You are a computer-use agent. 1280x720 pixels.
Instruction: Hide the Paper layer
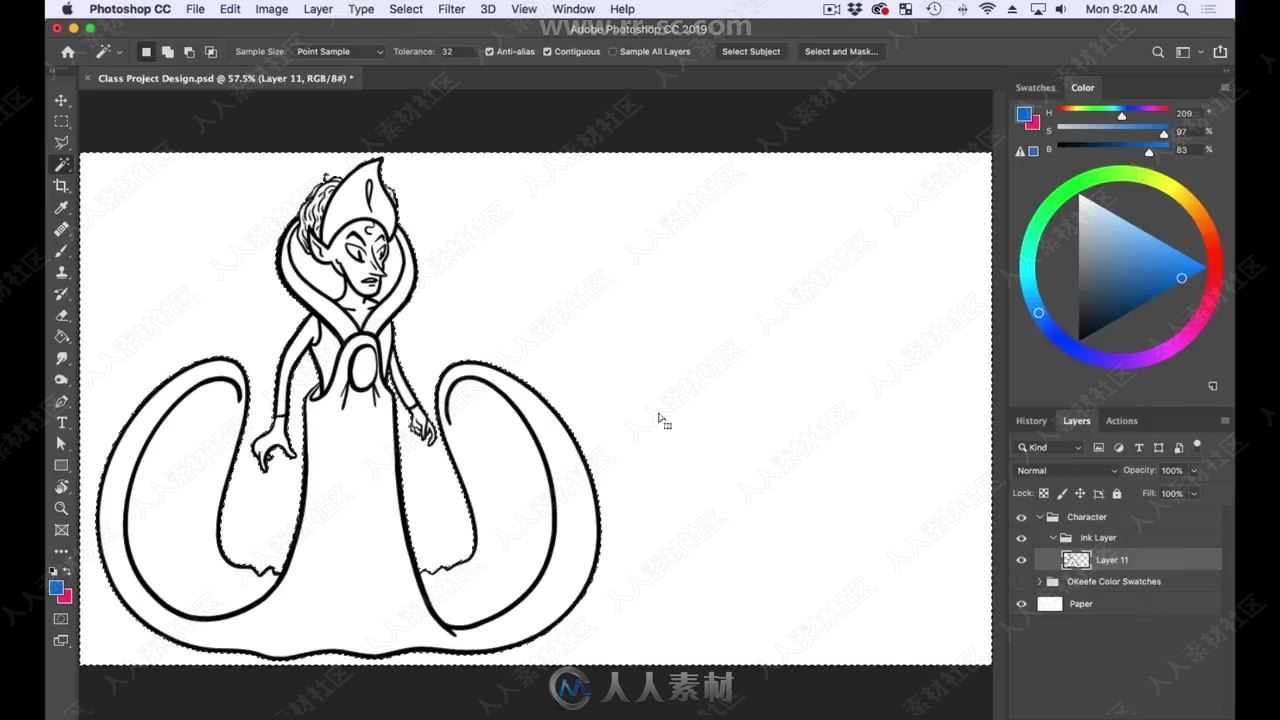[x=1021, y=604]
